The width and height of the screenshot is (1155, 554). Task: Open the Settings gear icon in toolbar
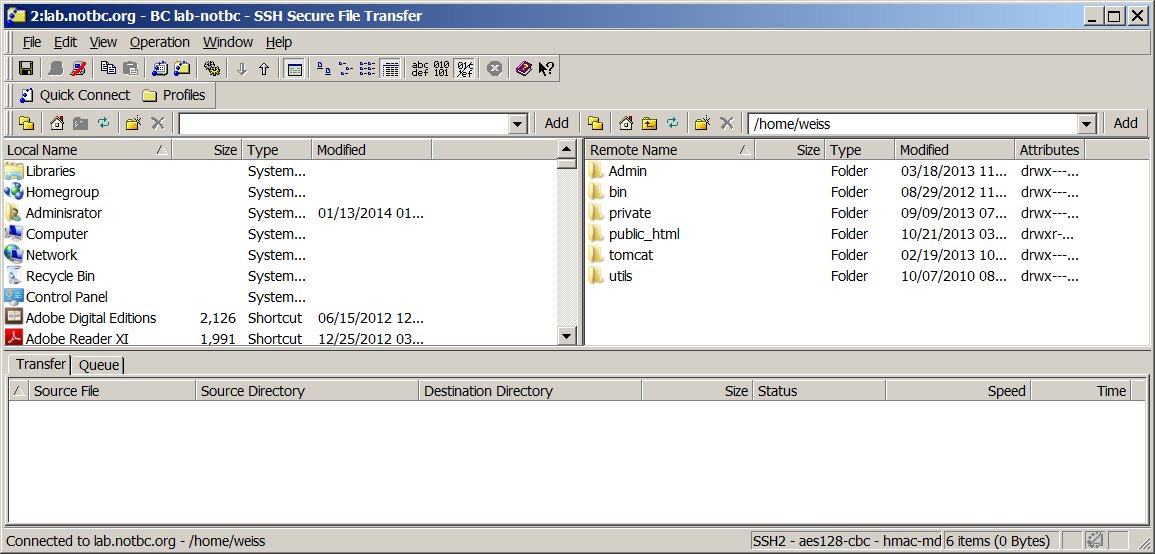211,69
